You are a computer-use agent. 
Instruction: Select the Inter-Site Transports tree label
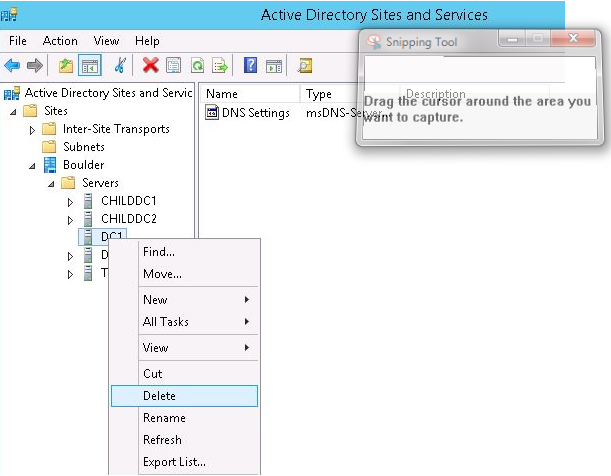pos(116,129)
